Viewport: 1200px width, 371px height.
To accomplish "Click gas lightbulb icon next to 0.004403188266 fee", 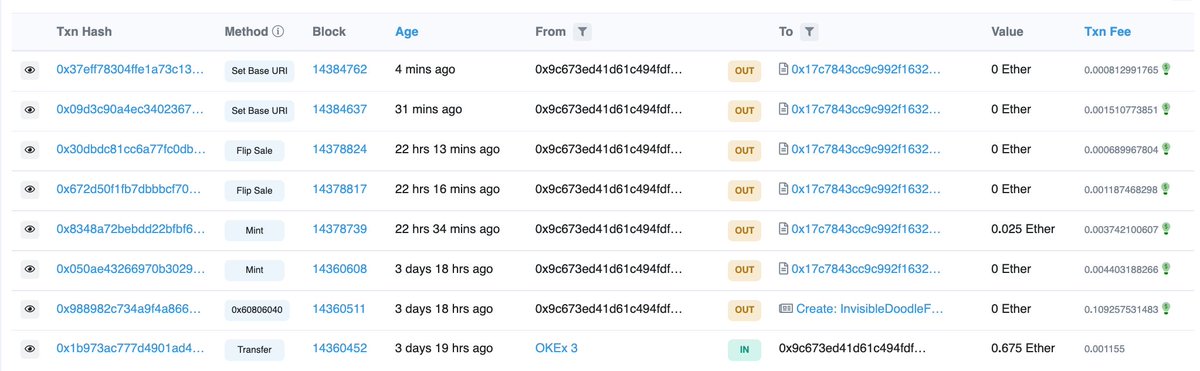I will pos(1166,269).
